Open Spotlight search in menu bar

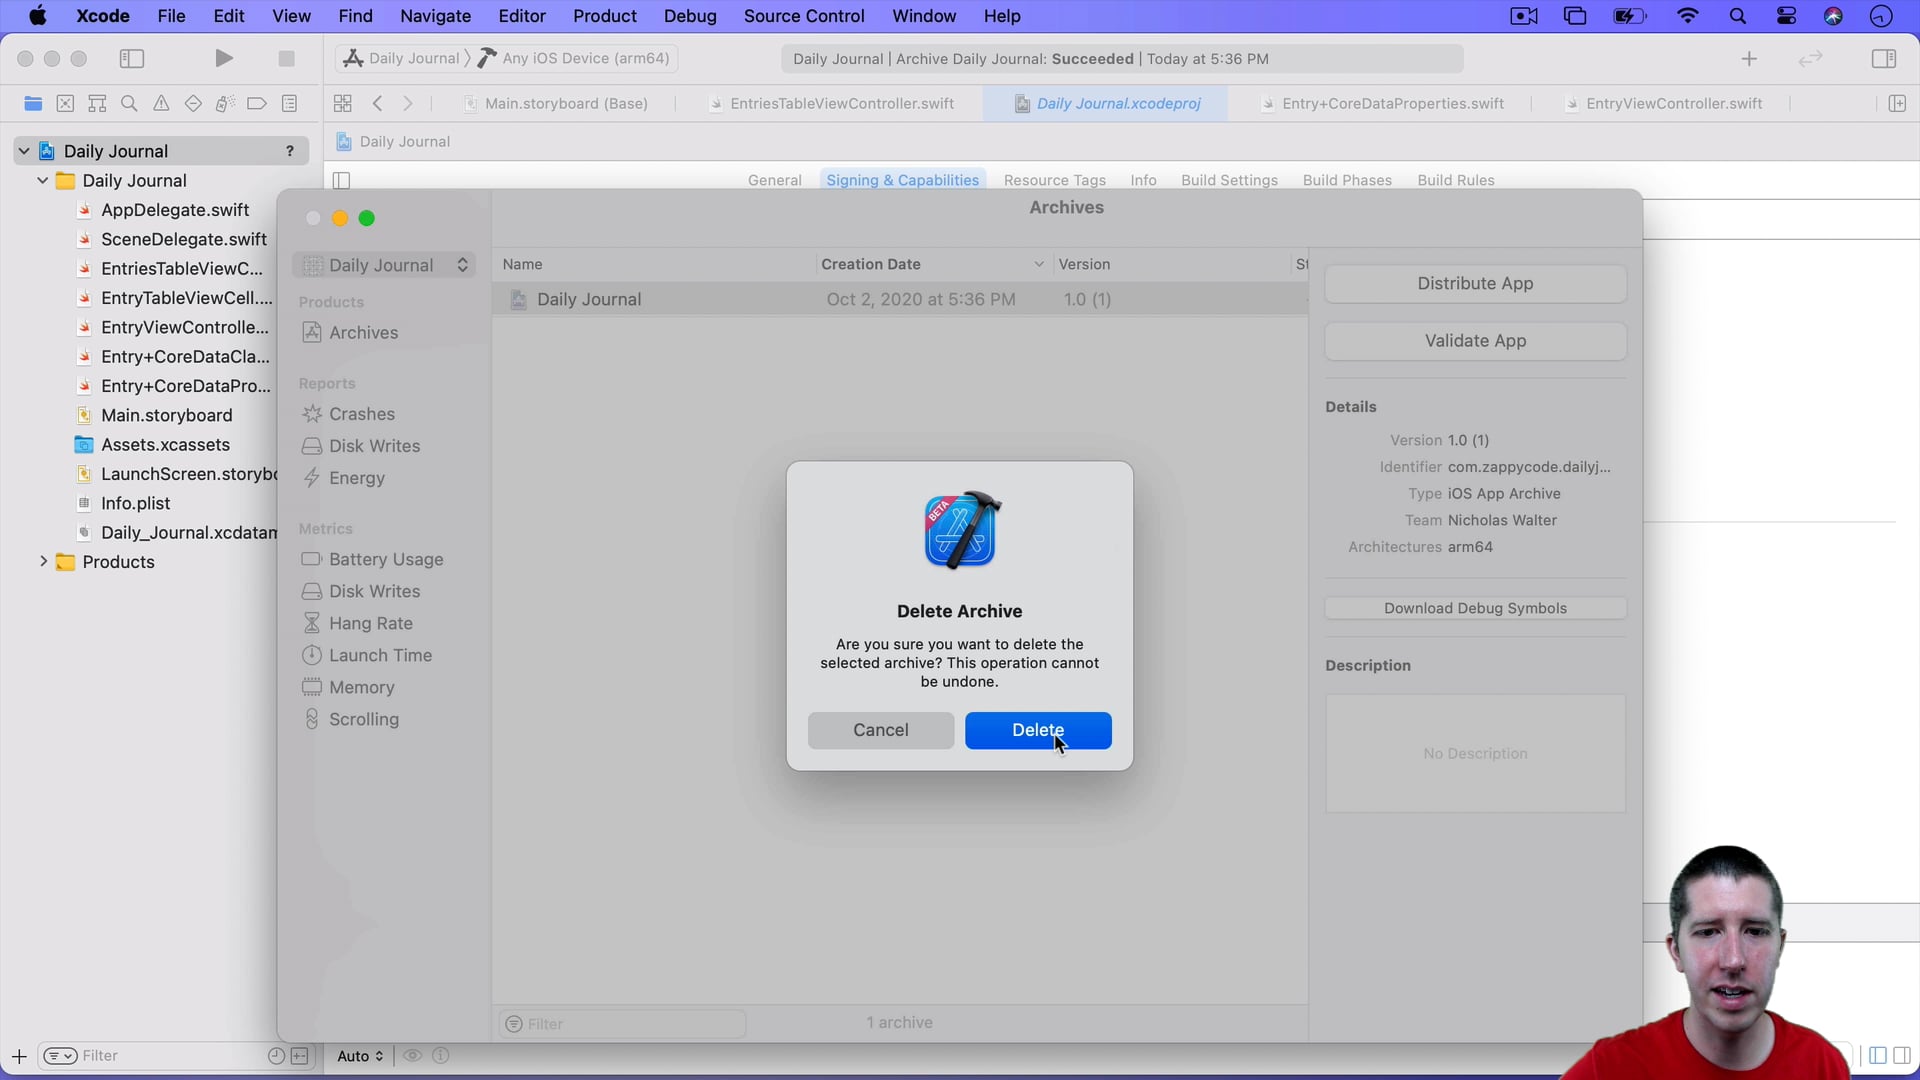click(x=1738, y=16)
